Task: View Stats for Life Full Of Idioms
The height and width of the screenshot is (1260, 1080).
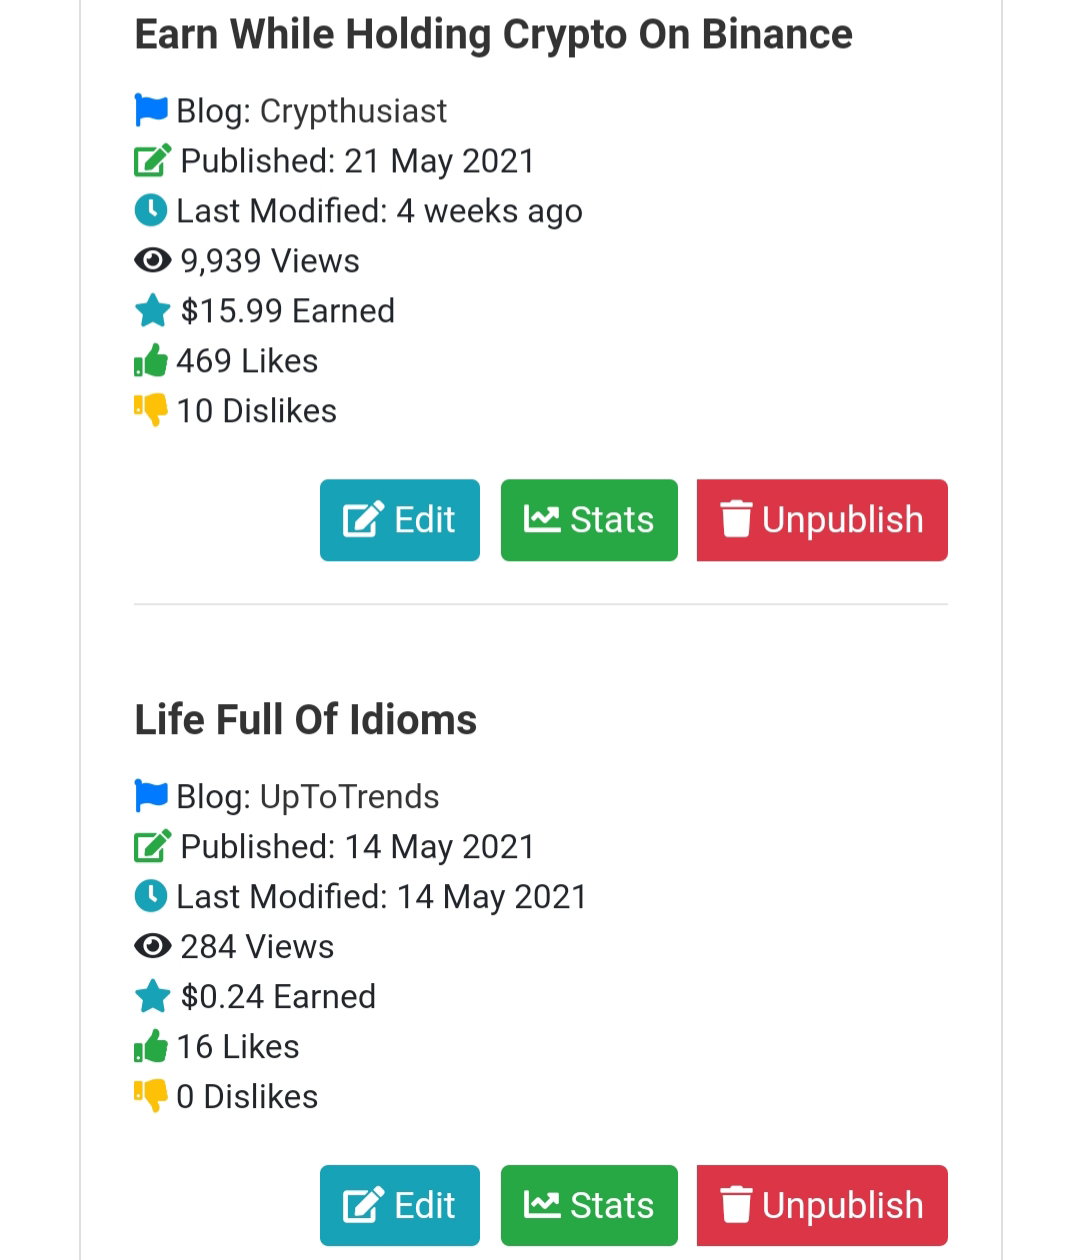Action: 589,1205
